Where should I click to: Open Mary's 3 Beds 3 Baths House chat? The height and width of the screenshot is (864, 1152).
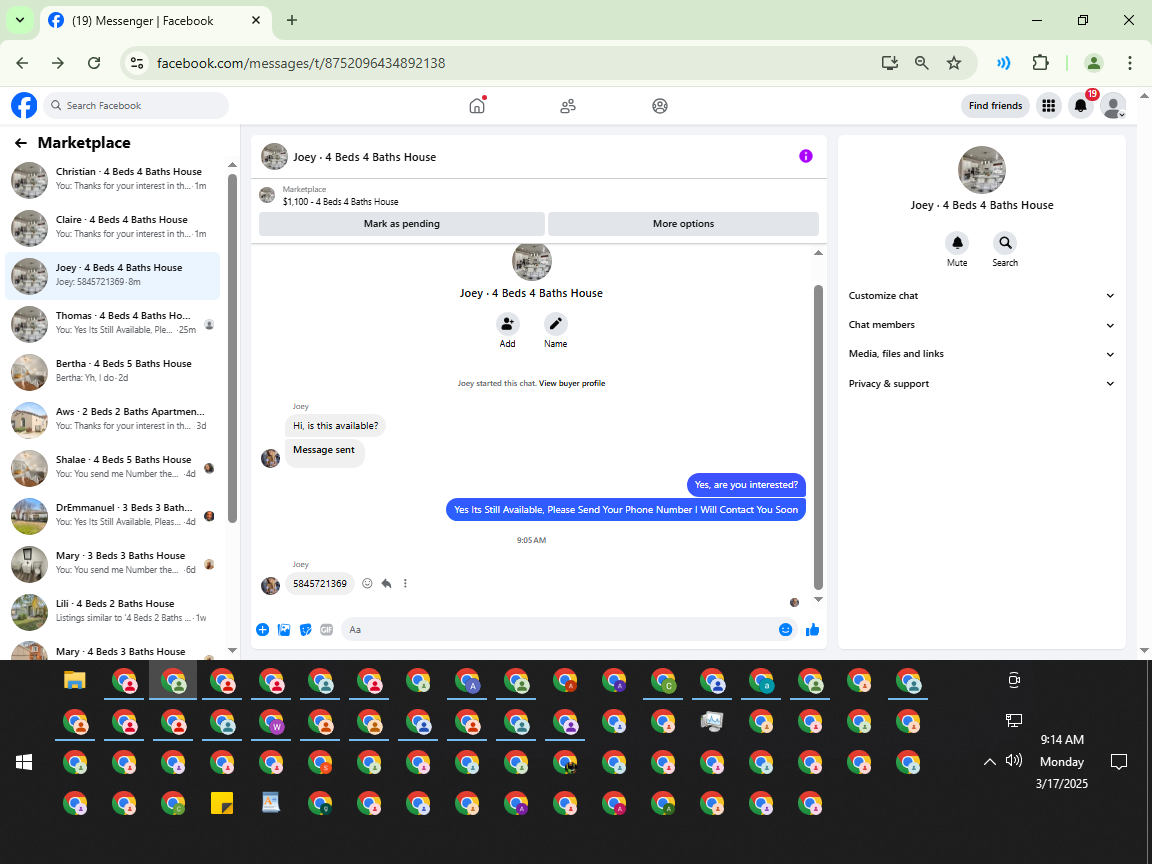pyautogui.click(x=112, y=564)
